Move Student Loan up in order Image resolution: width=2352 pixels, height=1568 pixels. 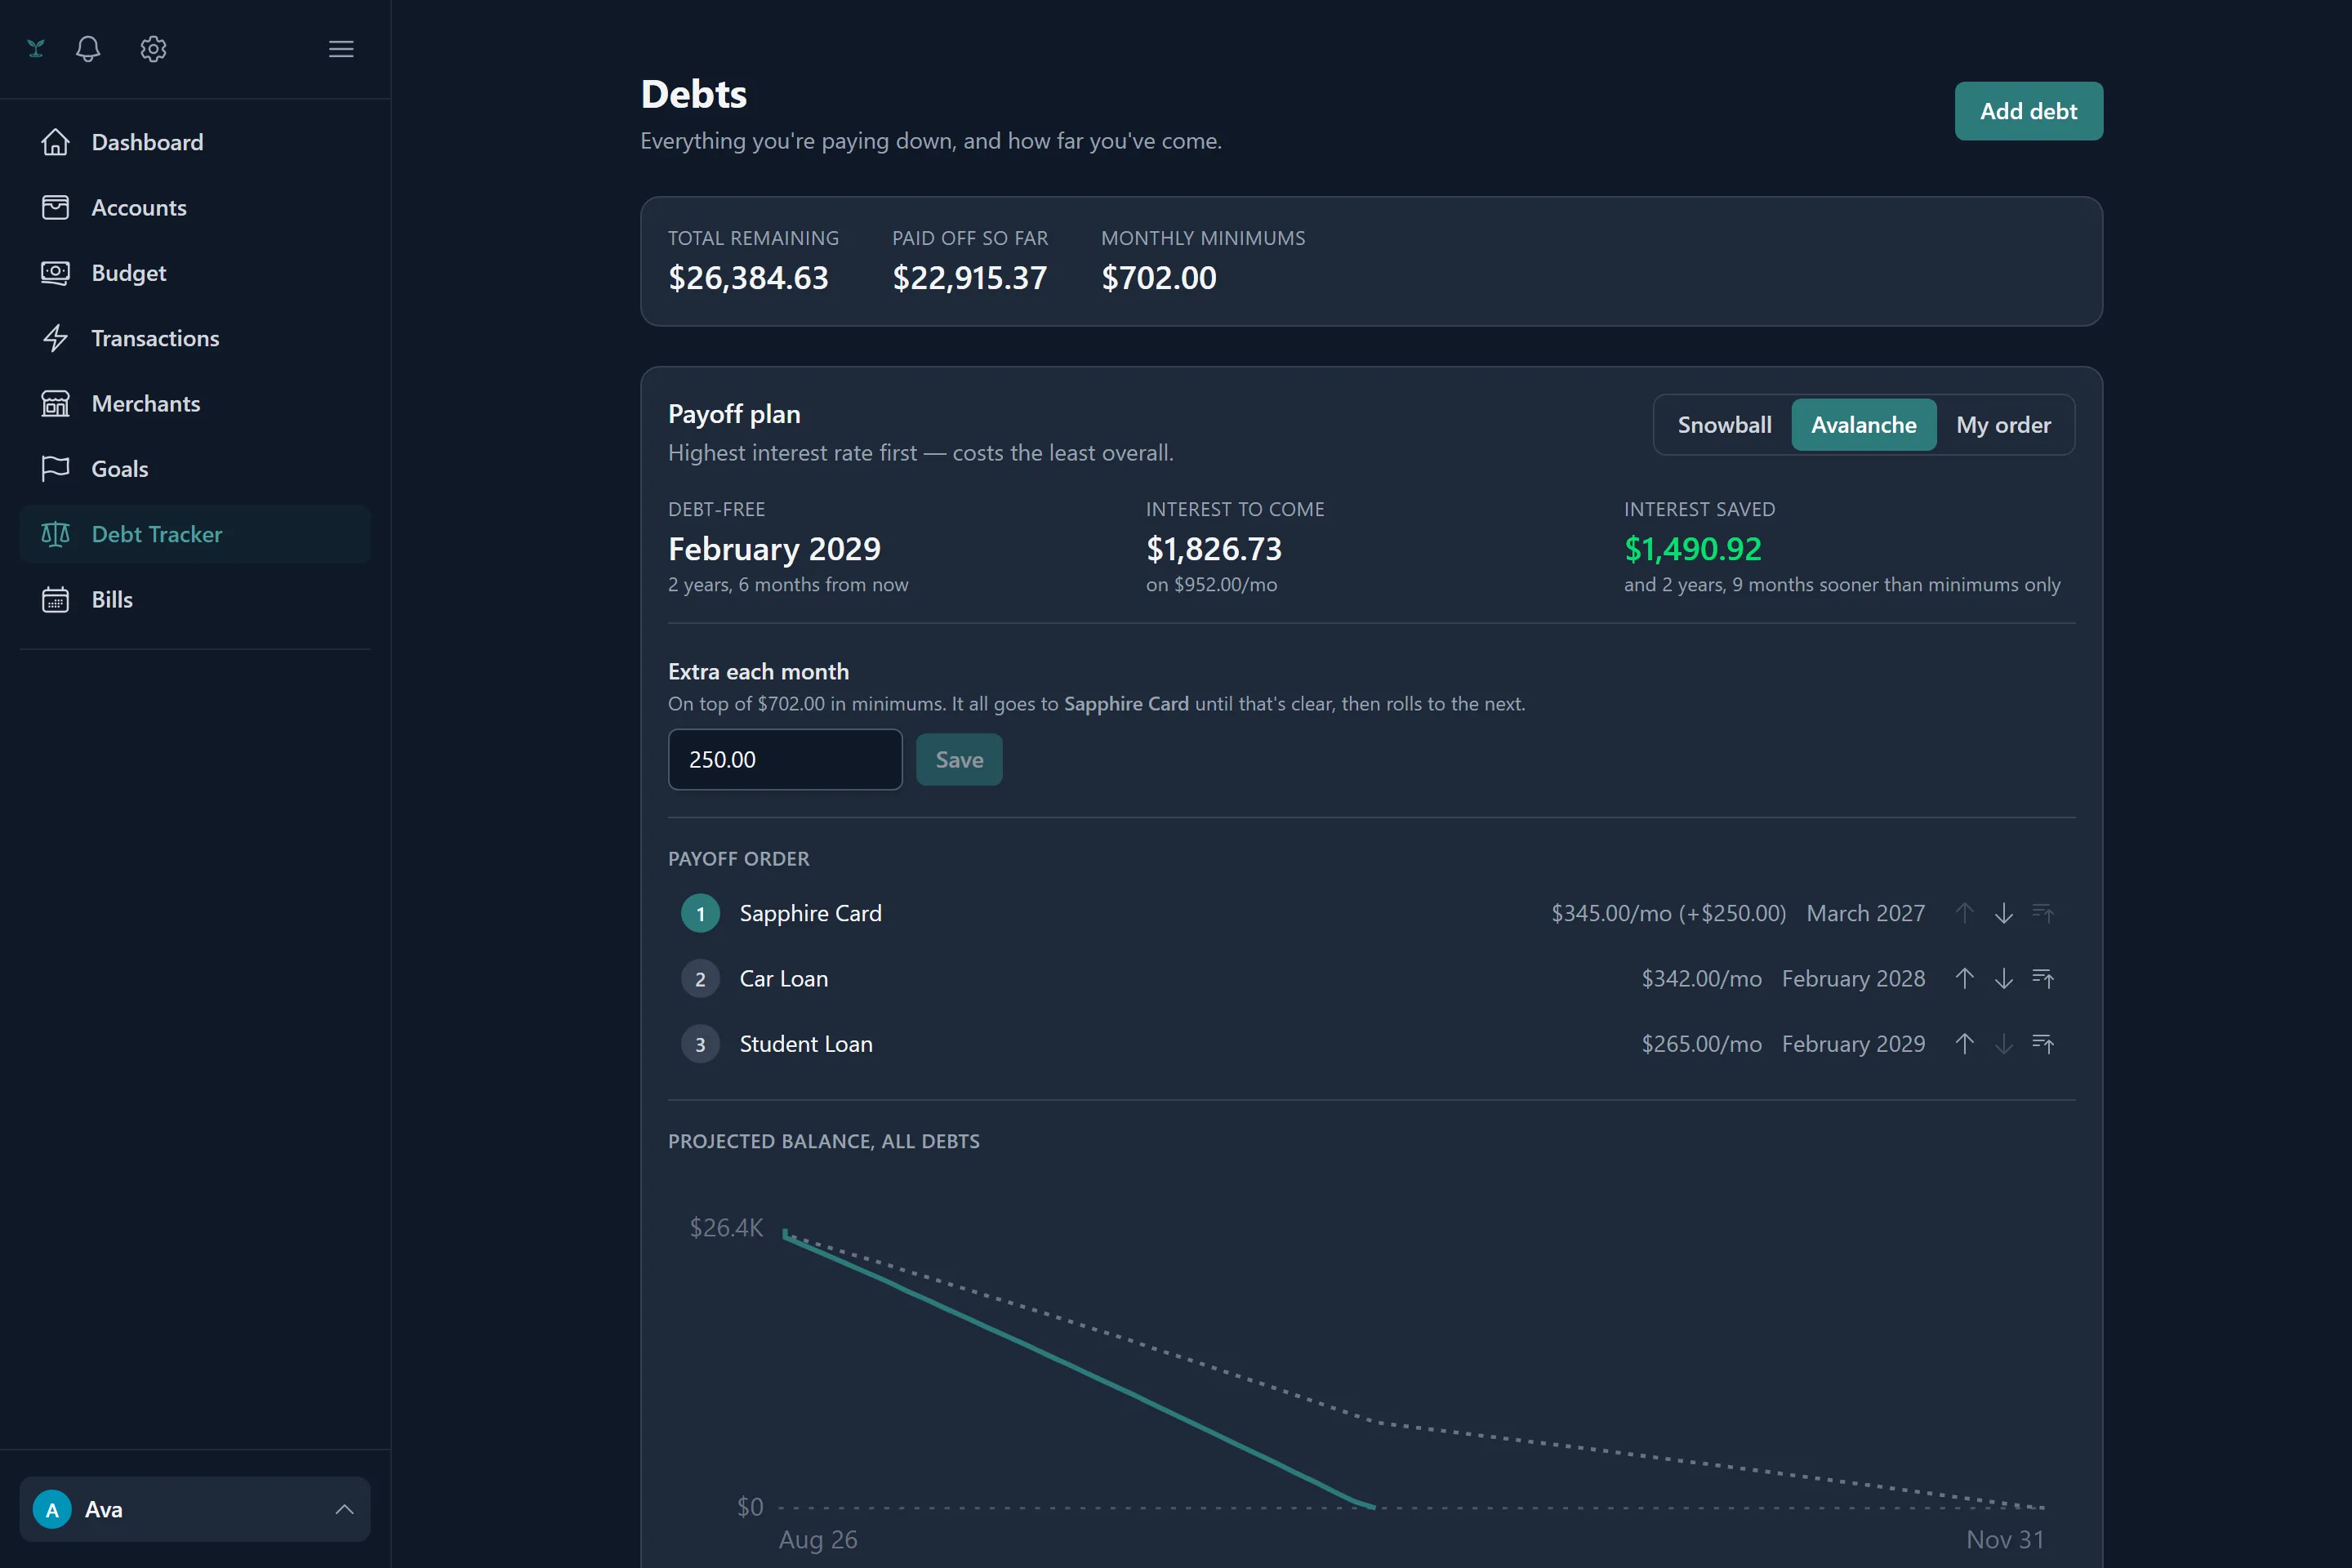[x=1964, y=1044]
